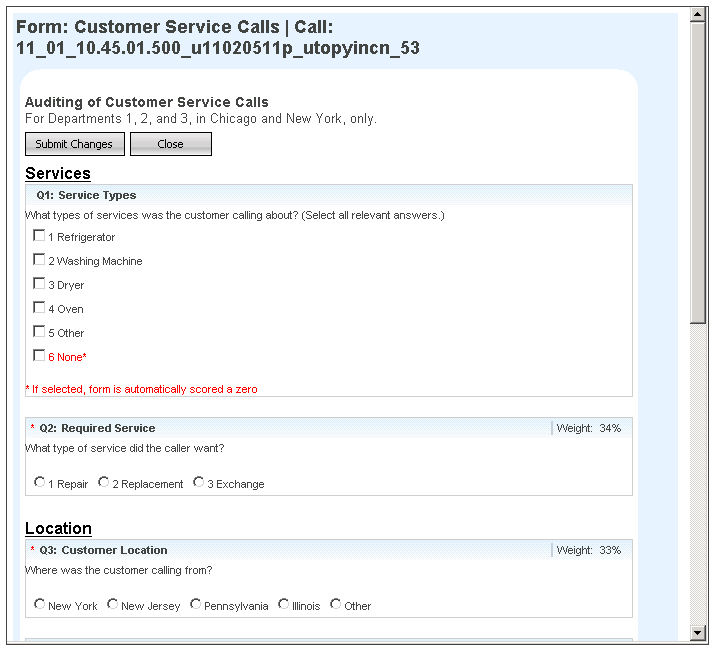713x653 pixels.
Task: Choose New Jersey location option
Action: pos(113,605)
